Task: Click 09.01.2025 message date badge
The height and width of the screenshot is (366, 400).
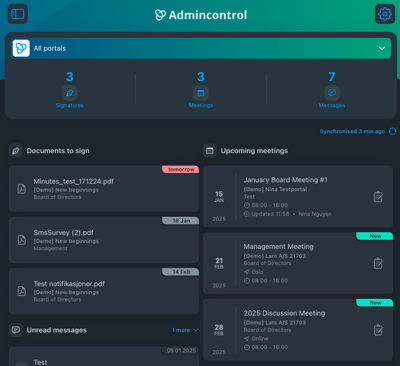Action: [x=181, y=351]
